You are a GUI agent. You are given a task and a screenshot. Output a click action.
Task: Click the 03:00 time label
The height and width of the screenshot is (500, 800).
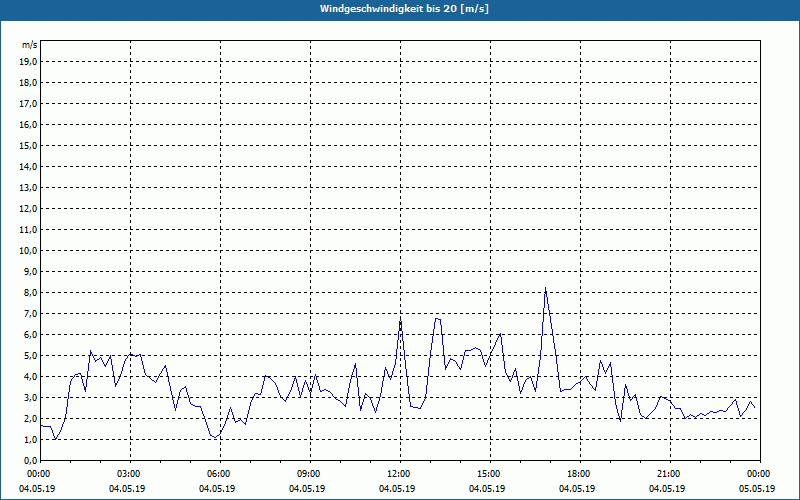click(131, 474)
